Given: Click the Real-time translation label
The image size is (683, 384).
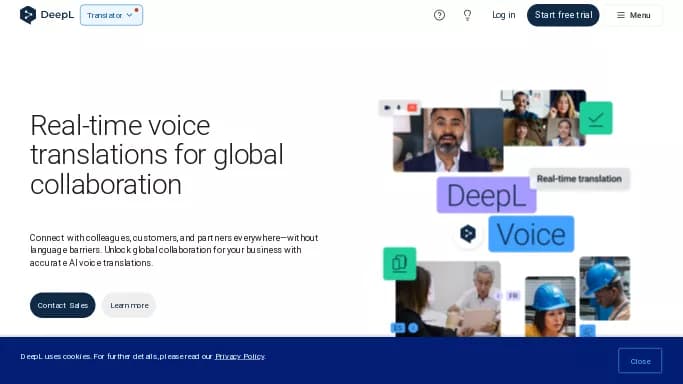Looking at the screenshot, I should pos(579,179).
